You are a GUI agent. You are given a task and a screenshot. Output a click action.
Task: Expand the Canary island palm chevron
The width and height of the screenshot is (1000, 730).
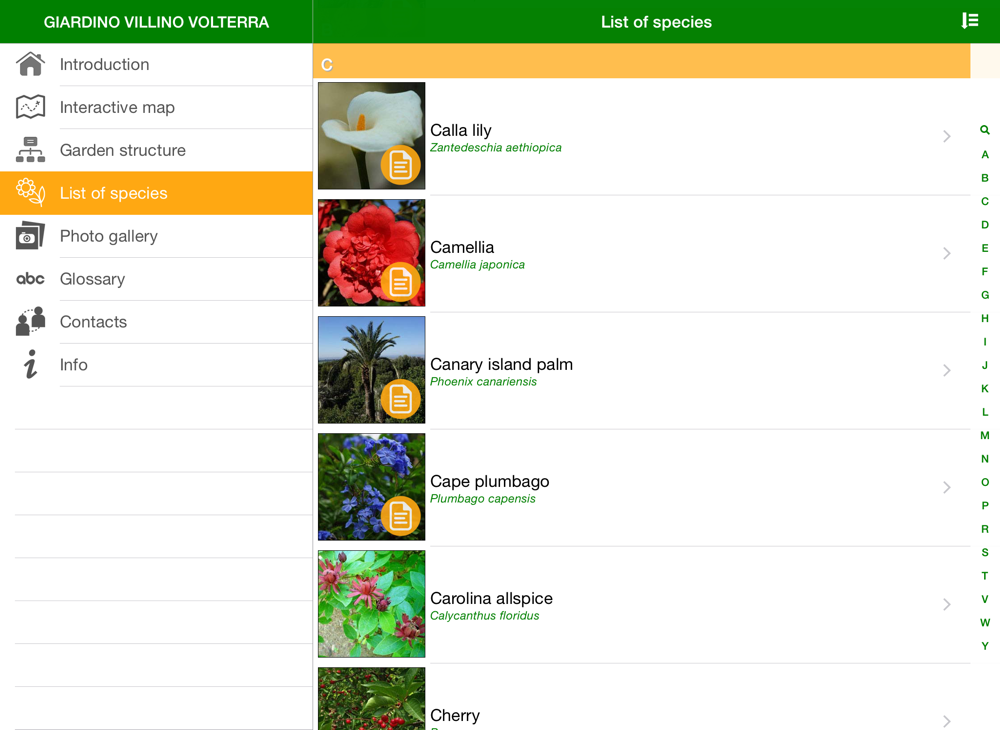point(947,370)
